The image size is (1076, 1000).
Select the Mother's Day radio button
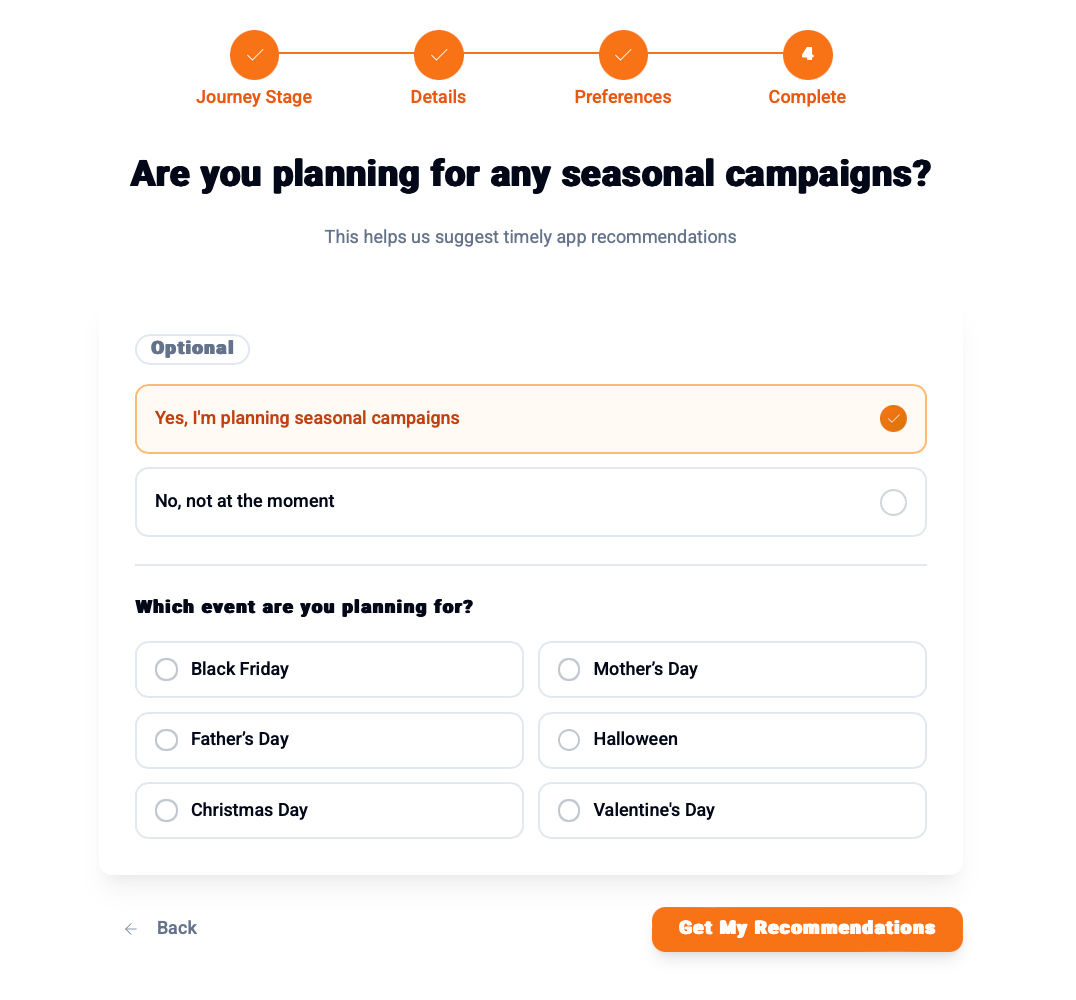(x=569, y=669)
